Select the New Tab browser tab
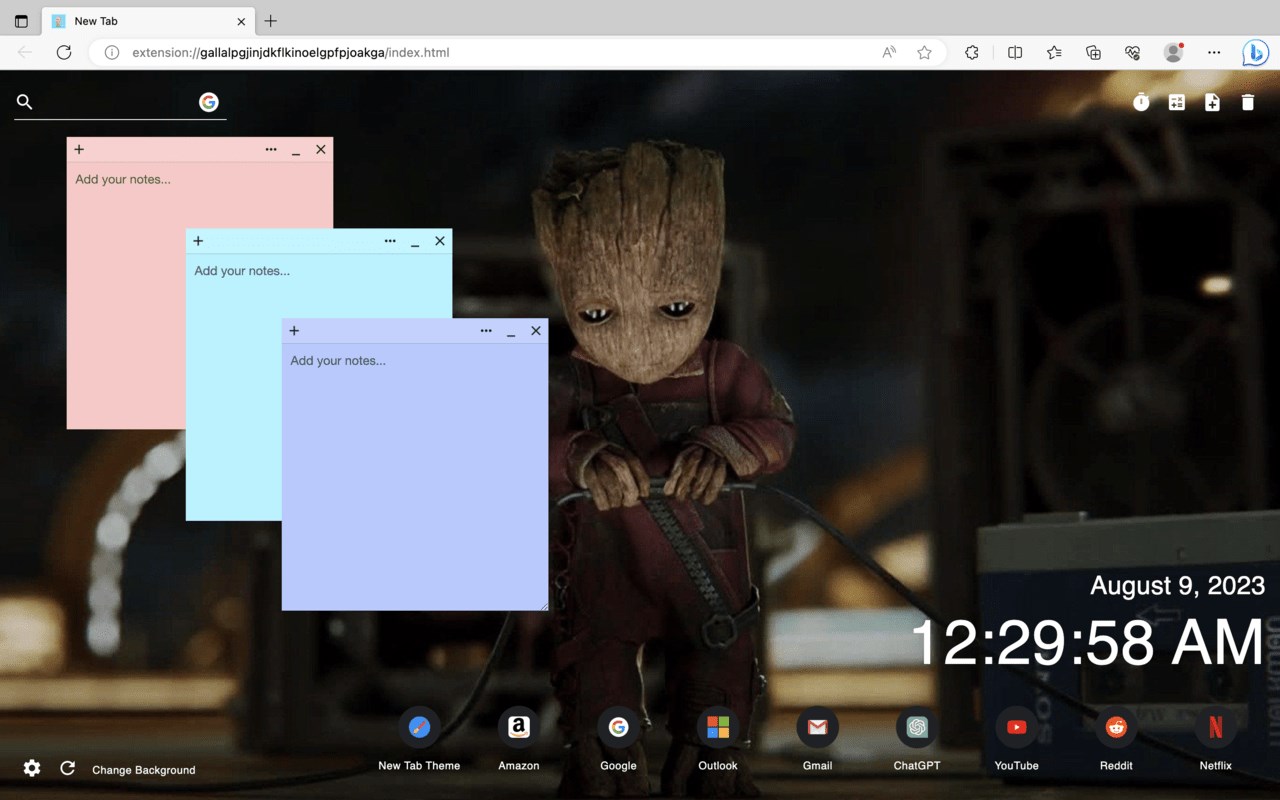This screenshot has height=800, width=1280. point(148,21)
